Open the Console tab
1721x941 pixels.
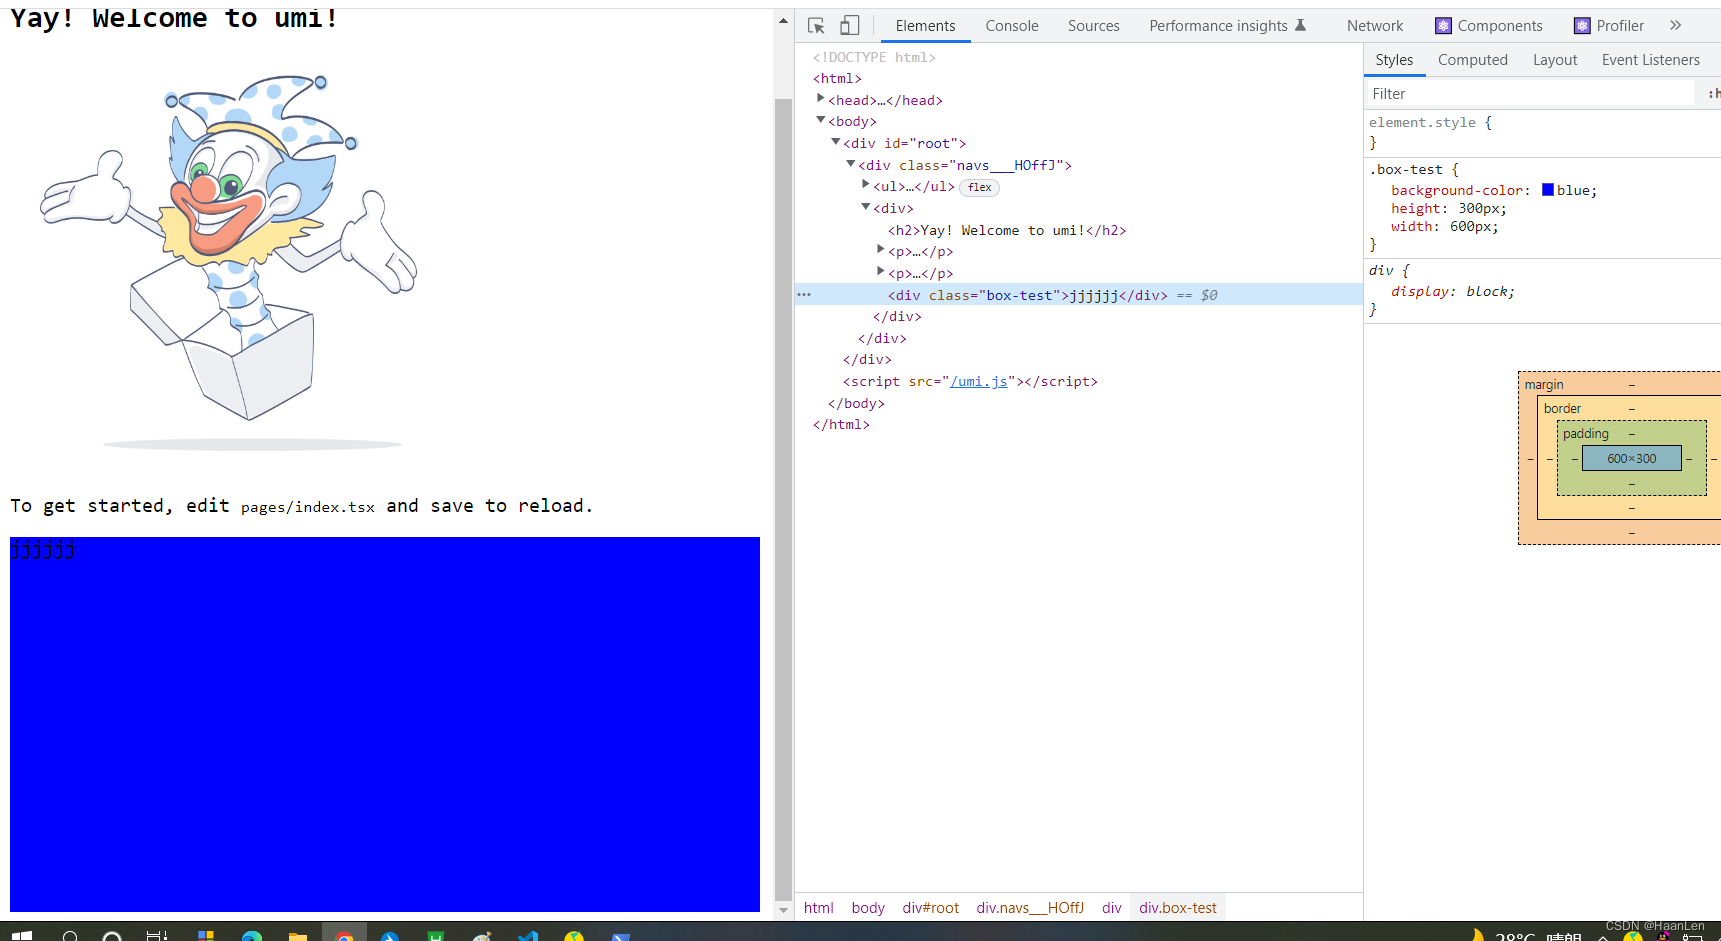tap(1012, 26)
